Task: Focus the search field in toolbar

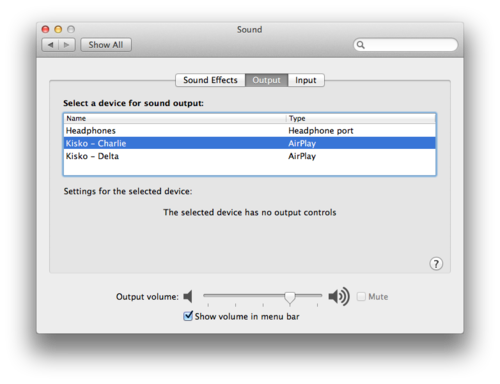Action: 406,45
